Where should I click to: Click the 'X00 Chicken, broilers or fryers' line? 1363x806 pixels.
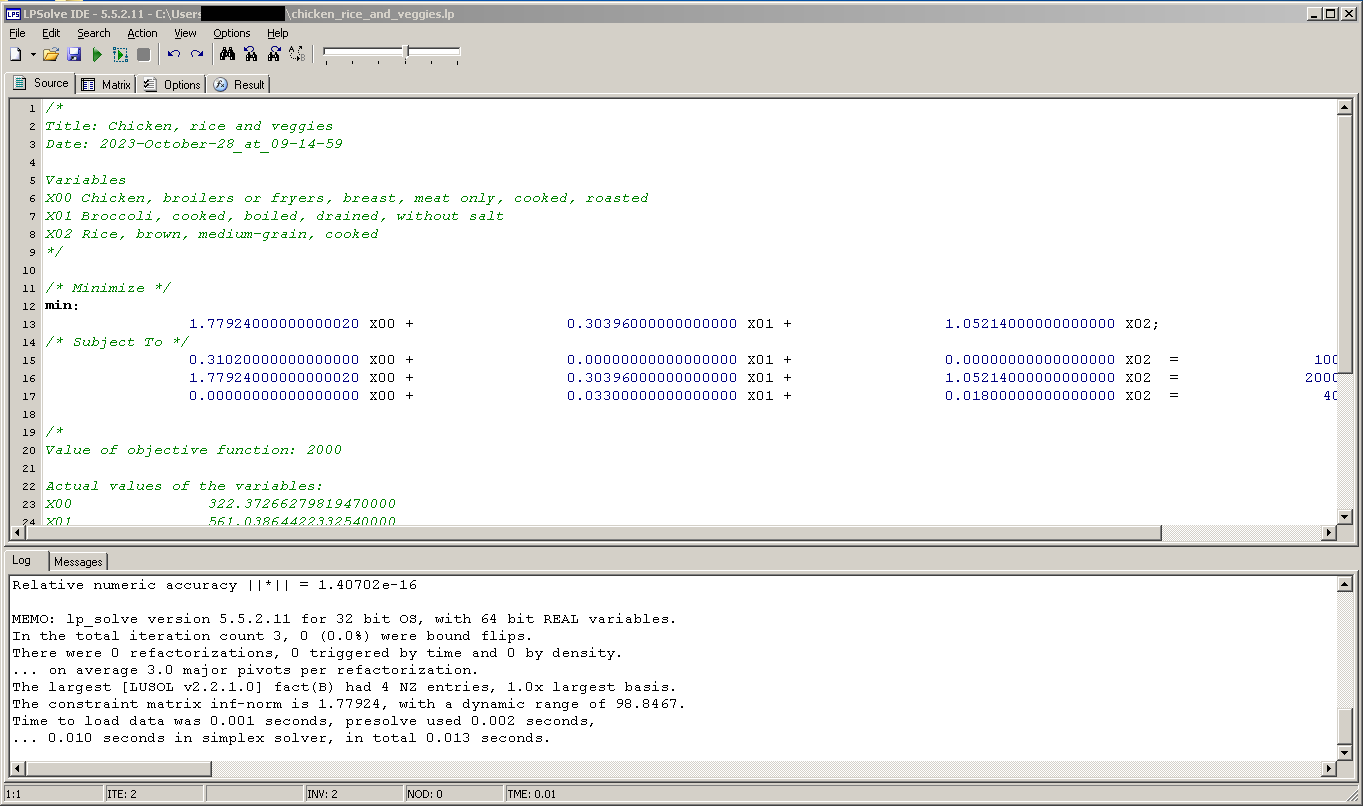(346, 198)
